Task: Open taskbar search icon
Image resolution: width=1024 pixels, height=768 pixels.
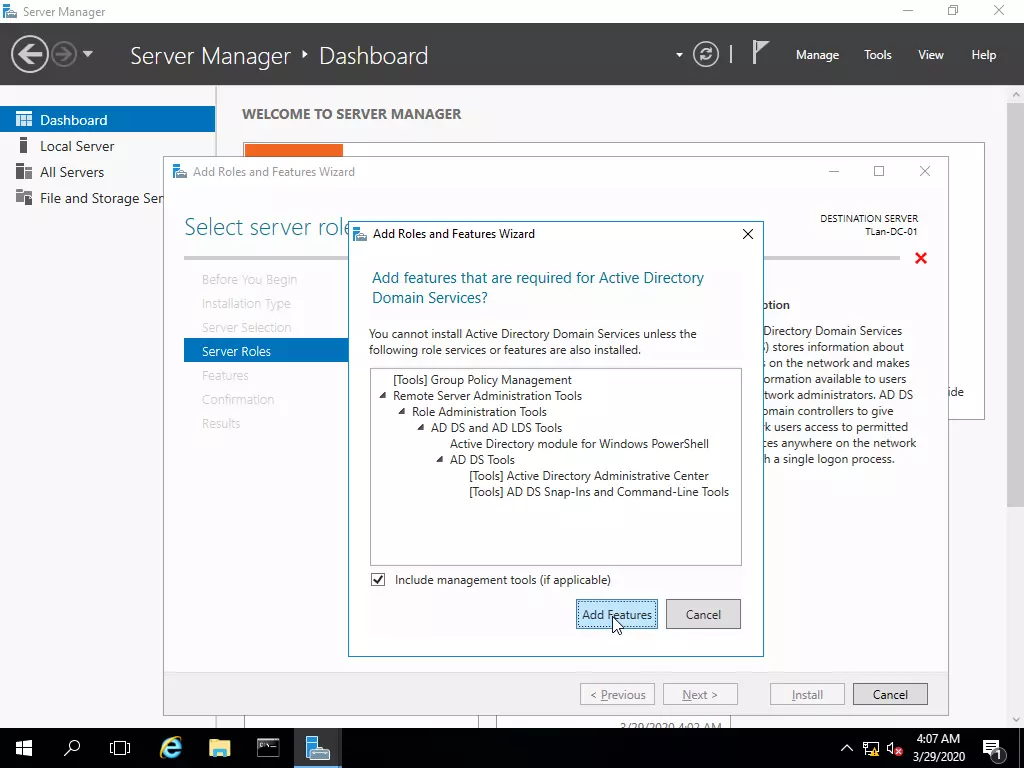Action: (72, 748)
